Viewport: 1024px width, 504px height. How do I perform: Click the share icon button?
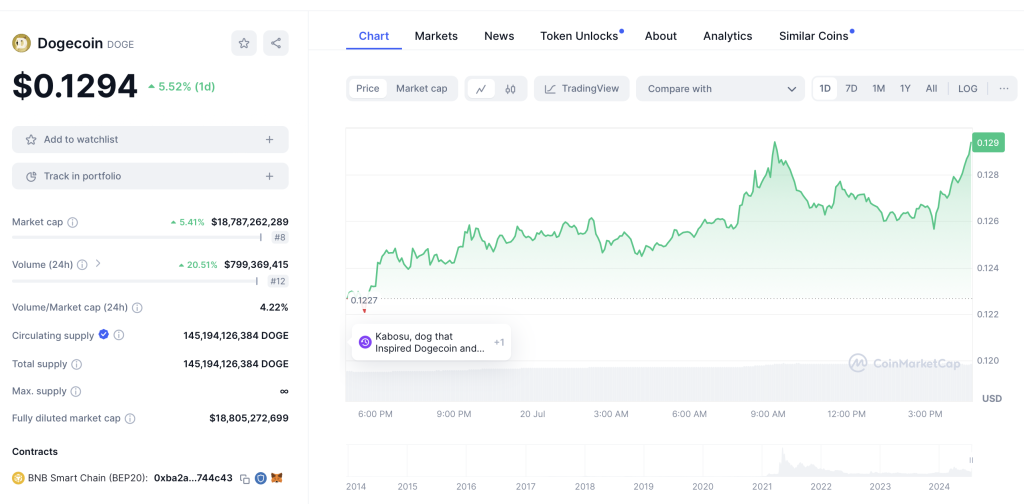coord(276,43)
